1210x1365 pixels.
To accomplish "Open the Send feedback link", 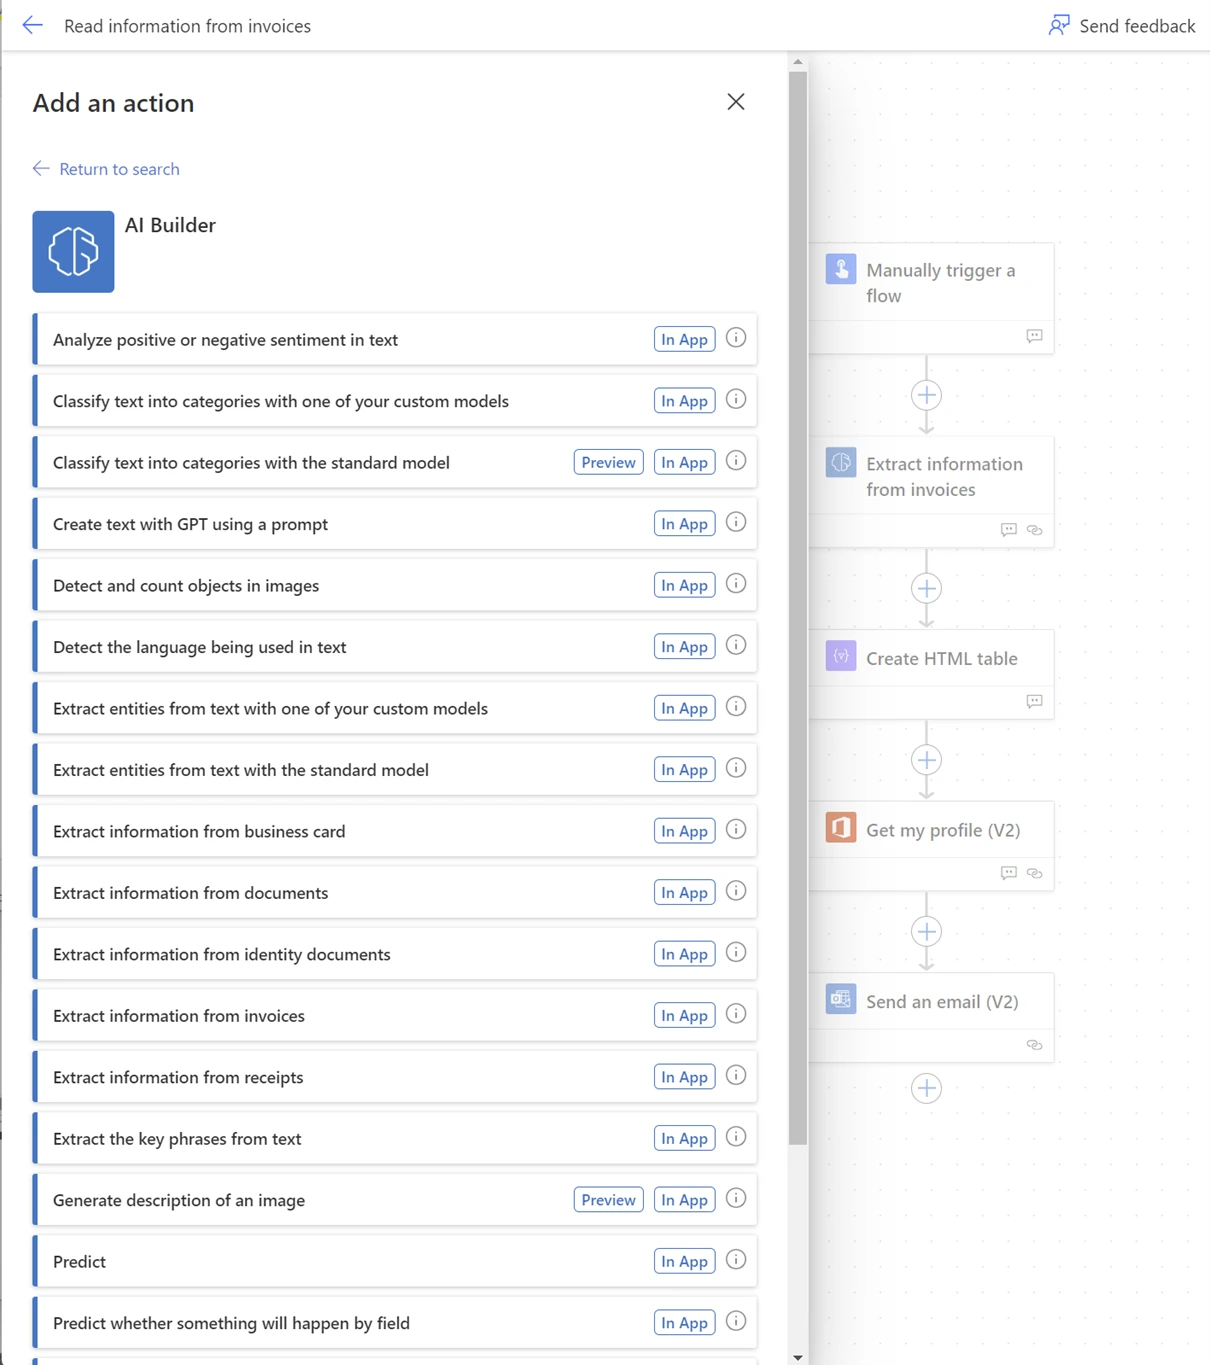I will coord(1121,25).
